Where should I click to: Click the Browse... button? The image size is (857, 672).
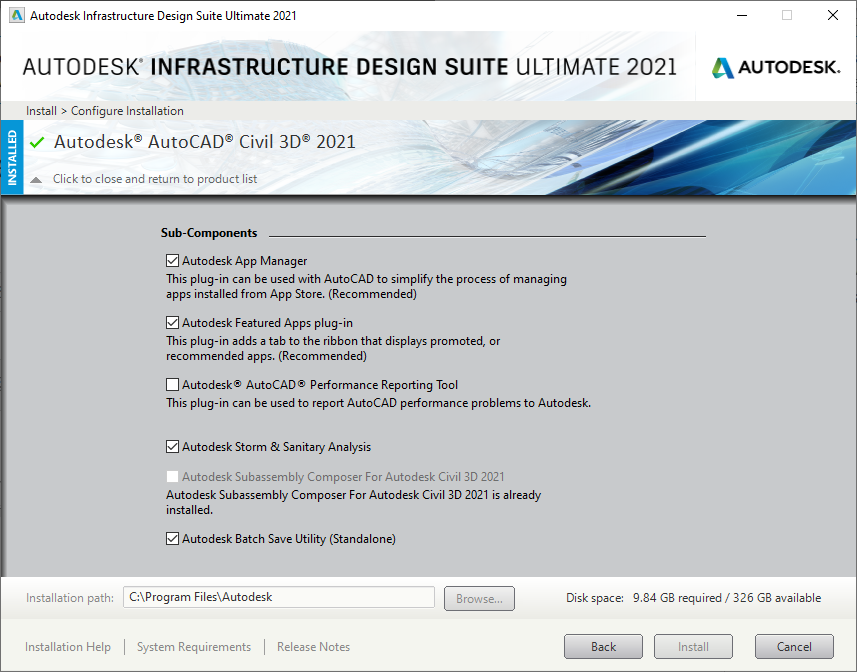coord(479,599)
